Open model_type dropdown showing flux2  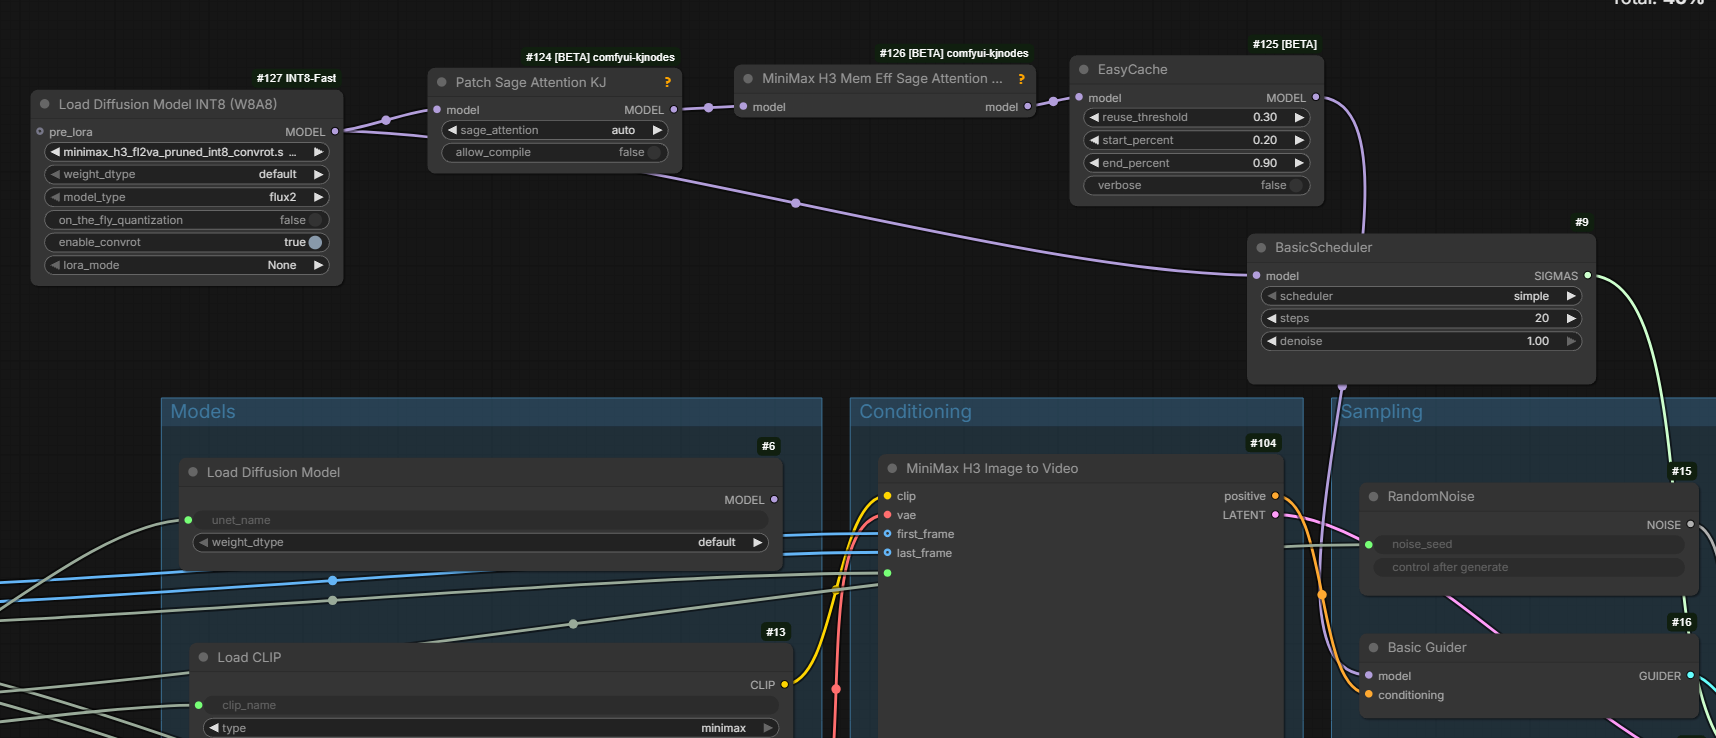(187, 197)
